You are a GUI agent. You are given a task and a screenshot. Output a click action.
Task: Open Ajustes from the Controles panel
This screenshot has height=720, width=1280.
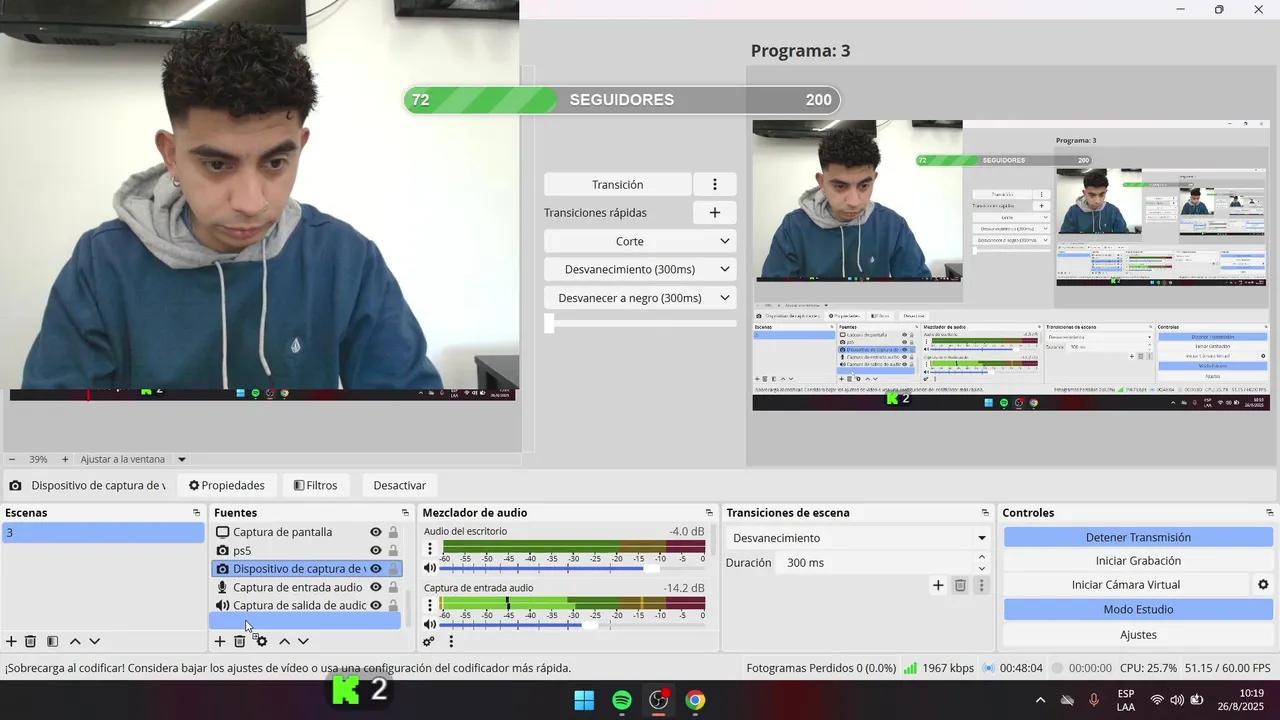[1138, 634]
